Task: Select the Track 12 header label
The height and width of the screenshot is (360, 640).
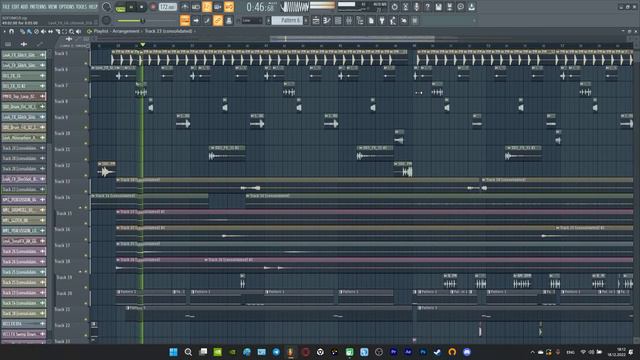Action: (62, 165)
